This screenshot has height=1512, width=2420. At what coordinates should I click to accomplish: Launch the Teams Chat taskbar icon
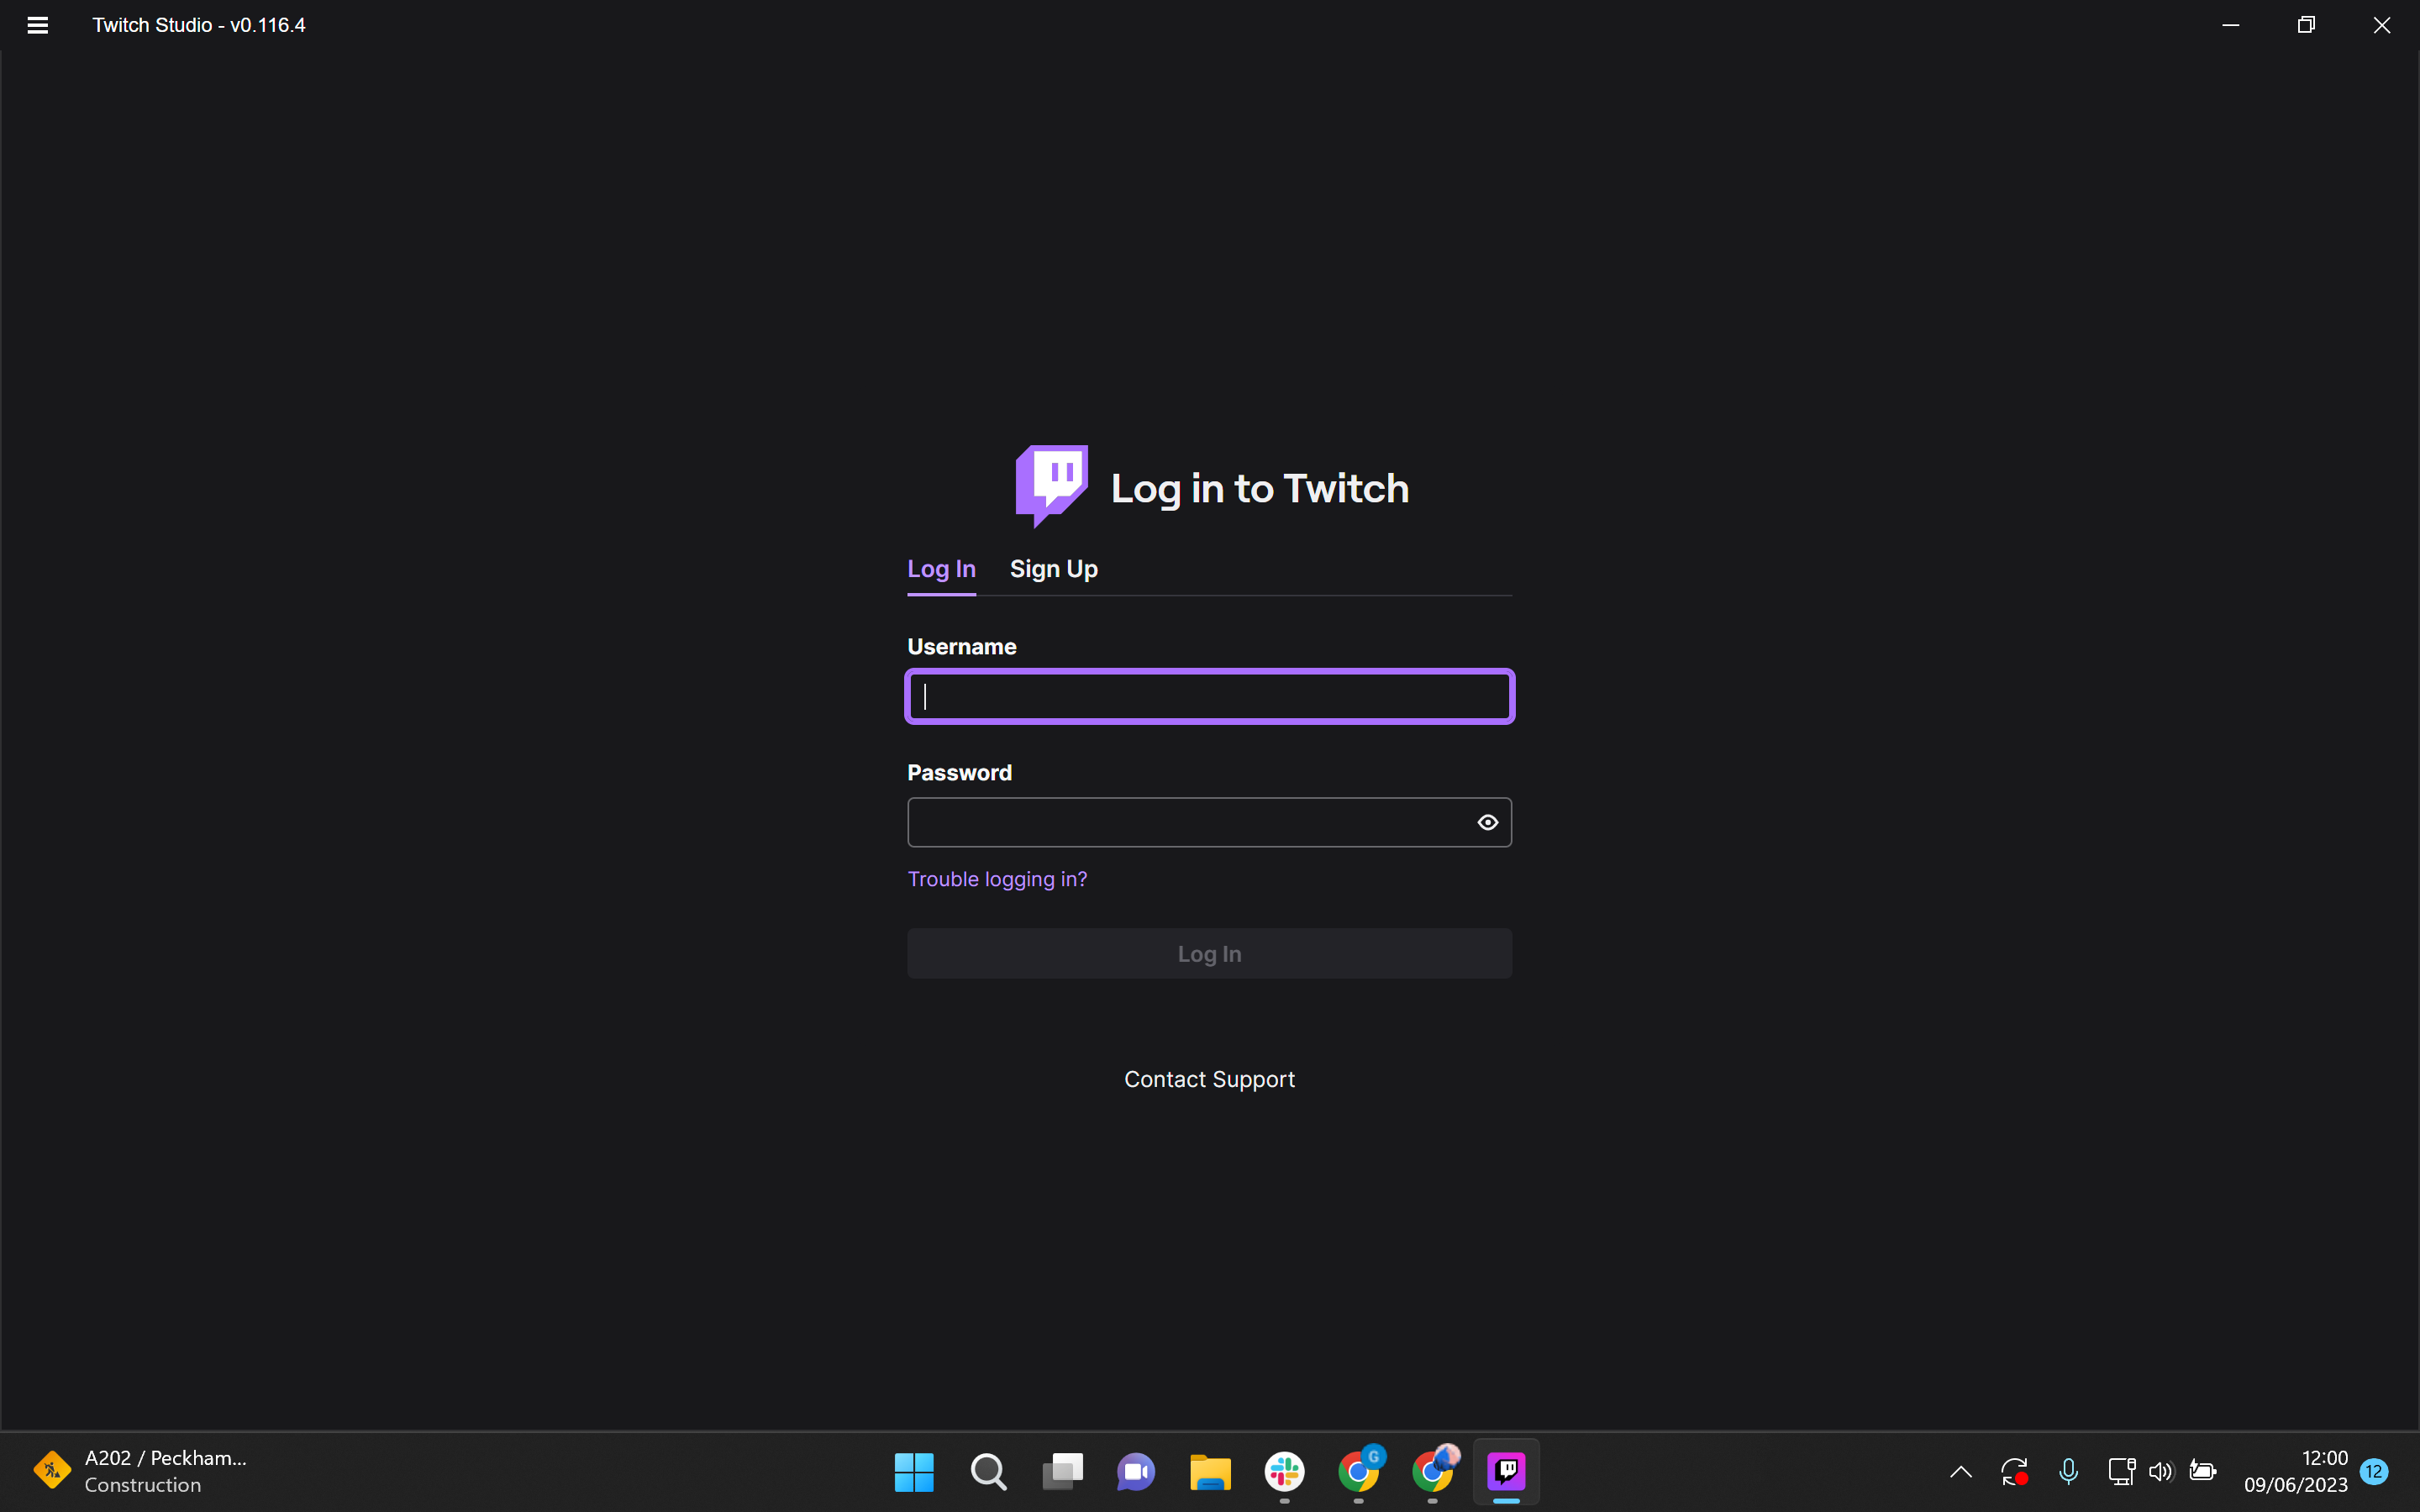(x=1136, y=1471)
